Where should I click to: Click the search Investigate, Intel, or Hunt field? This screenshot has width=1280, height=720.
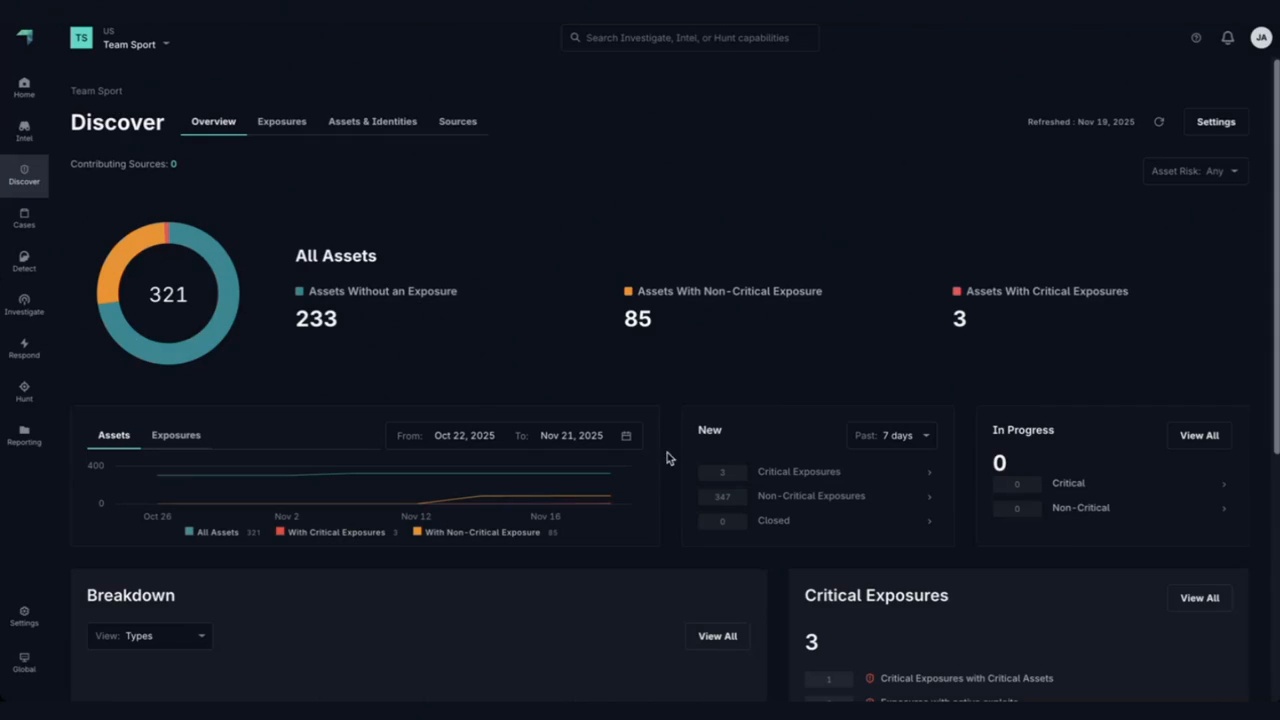coord(690,38)
